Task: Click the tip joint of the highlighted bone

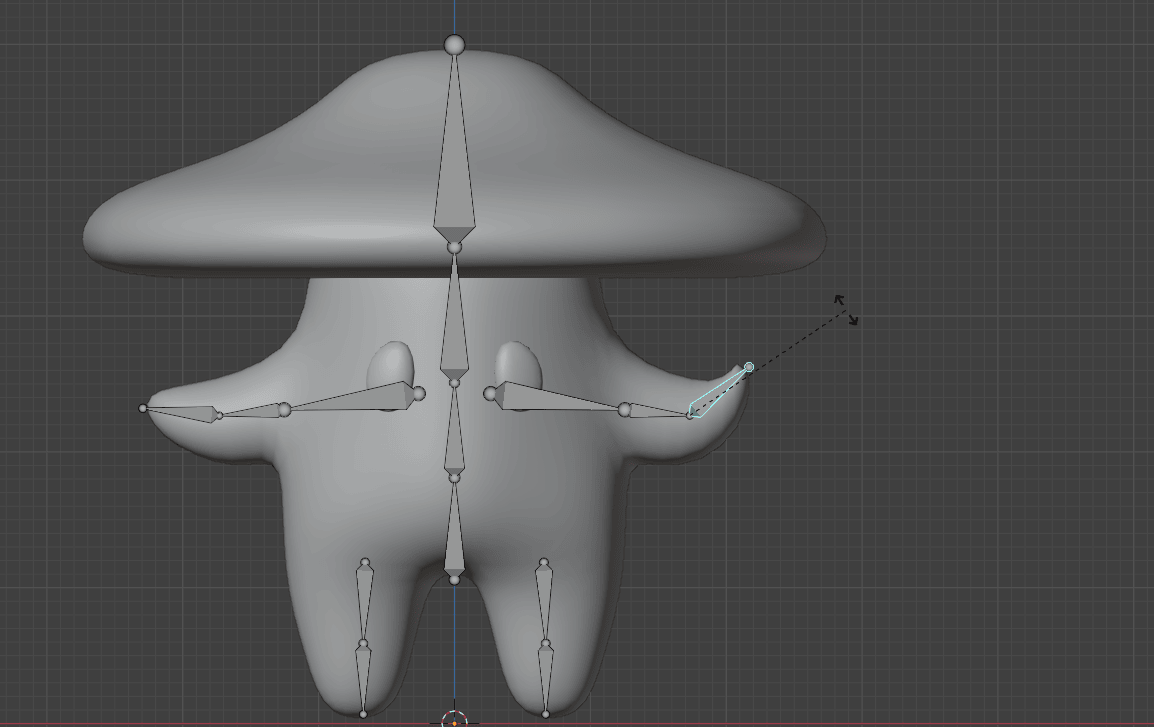Action: coord(749,368)
